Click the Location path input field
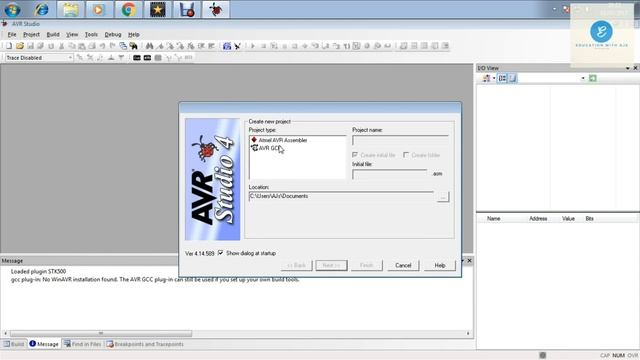The height and width of the screenshot is (360, 640). click(x=341, y=196)
